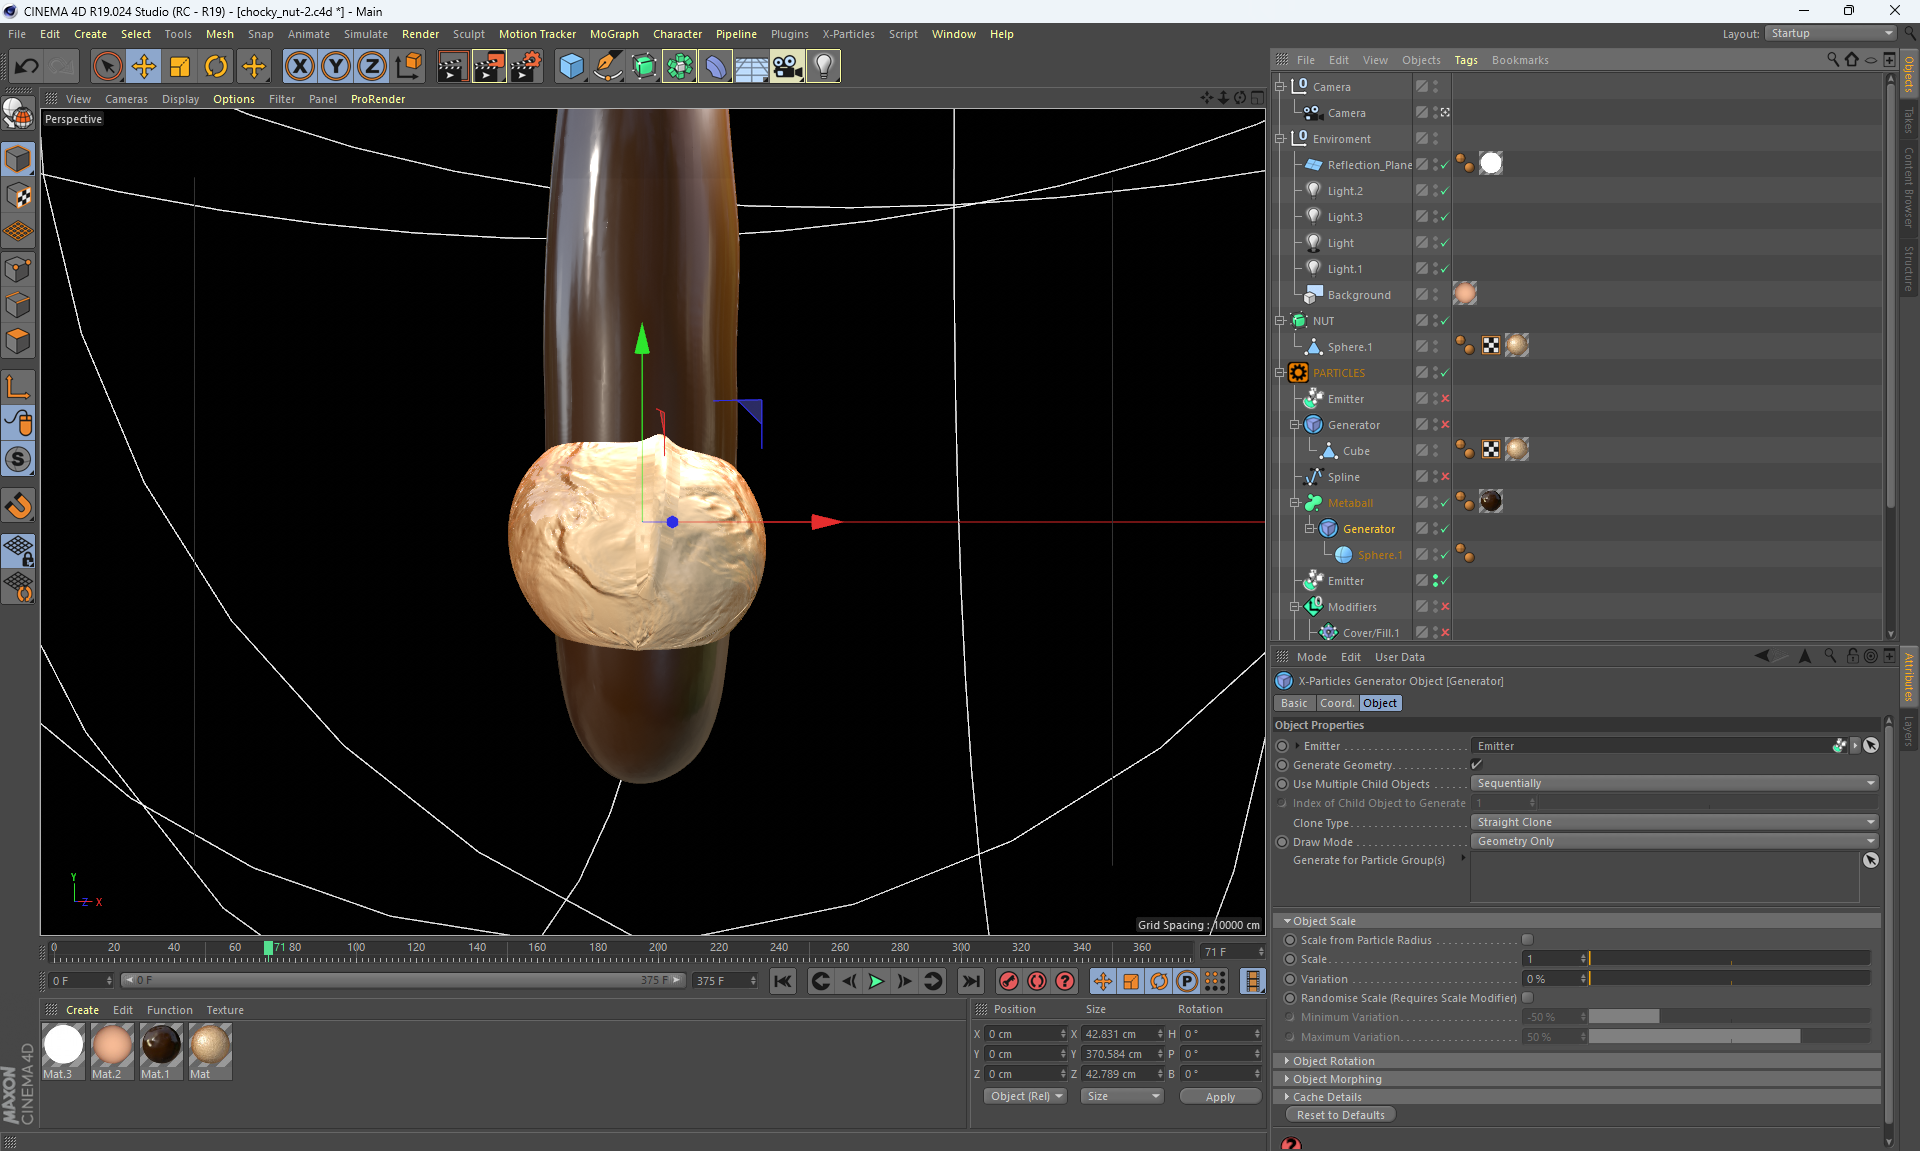Click the Reset to Defaults button

(x=1340, y=1115)
